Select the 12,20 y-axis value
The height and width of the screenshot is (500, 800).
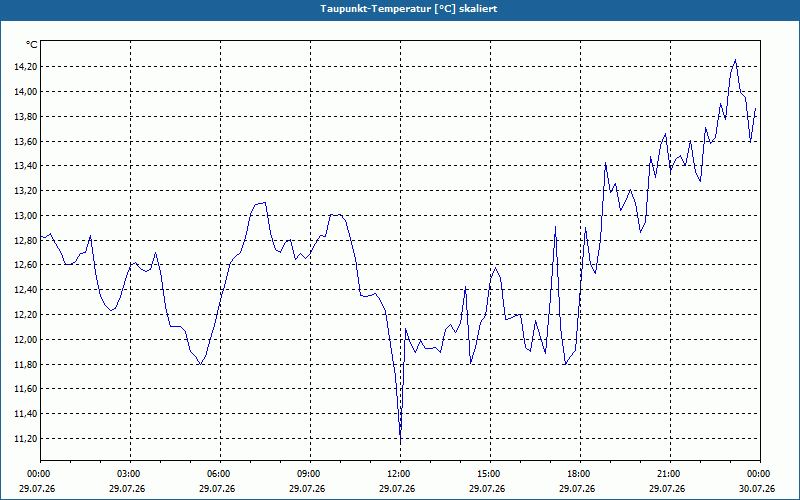pyautogui.click(x=26, y=315)
